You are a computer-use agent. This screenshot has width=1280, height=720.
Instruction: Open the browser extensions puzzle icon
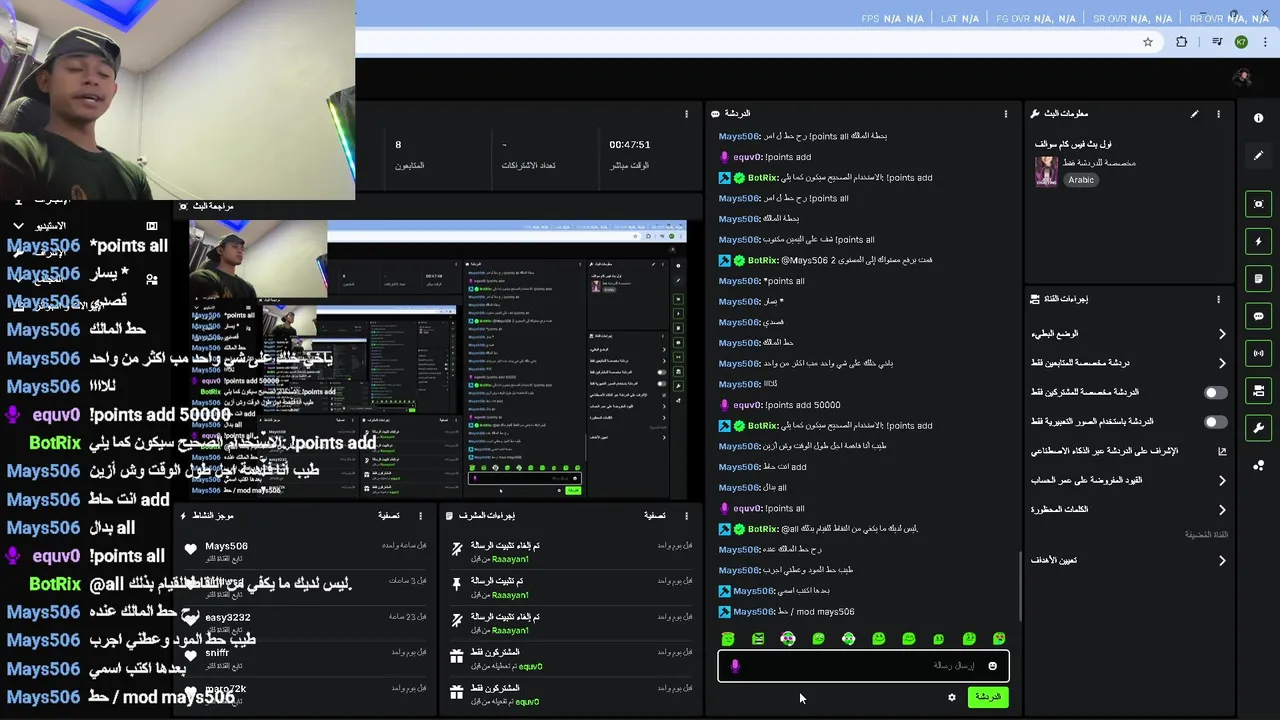pos(1182,42)
